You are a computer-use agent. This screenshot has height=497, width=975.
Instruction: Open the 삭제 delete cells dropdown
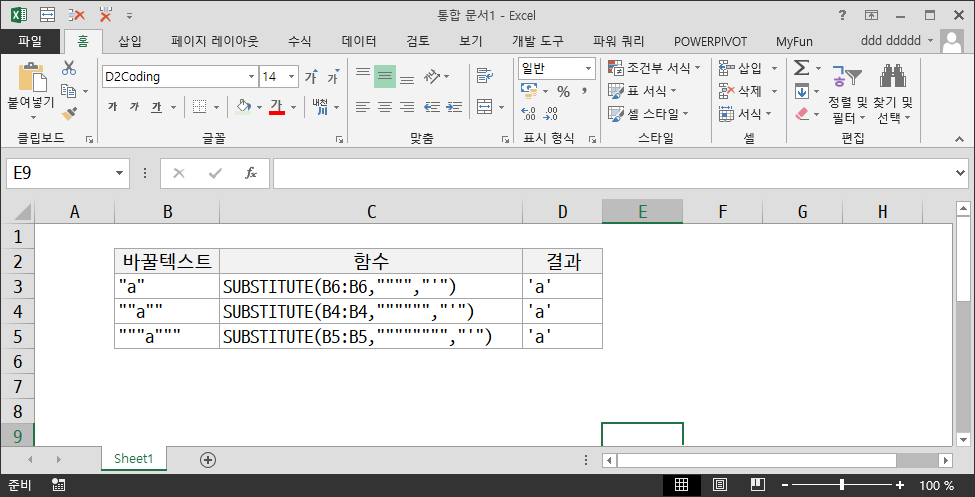[x=774, y=91]
